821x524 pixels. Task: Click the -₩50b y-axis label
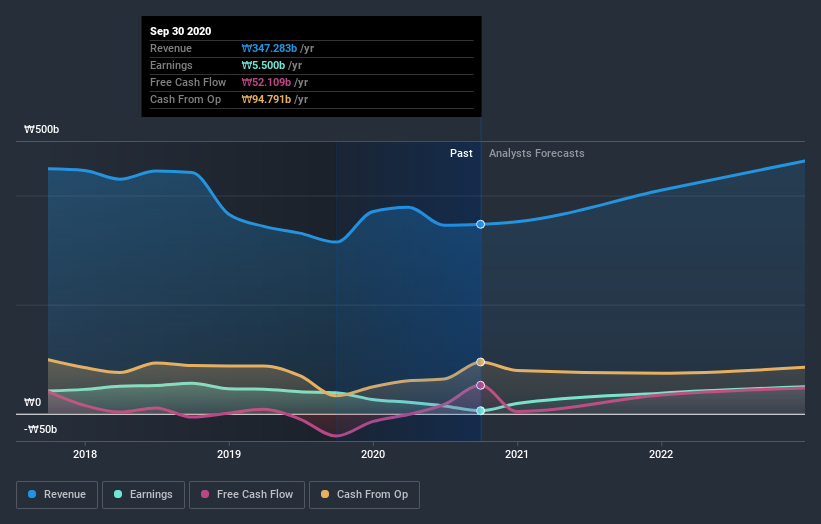[x=40, y=430]
